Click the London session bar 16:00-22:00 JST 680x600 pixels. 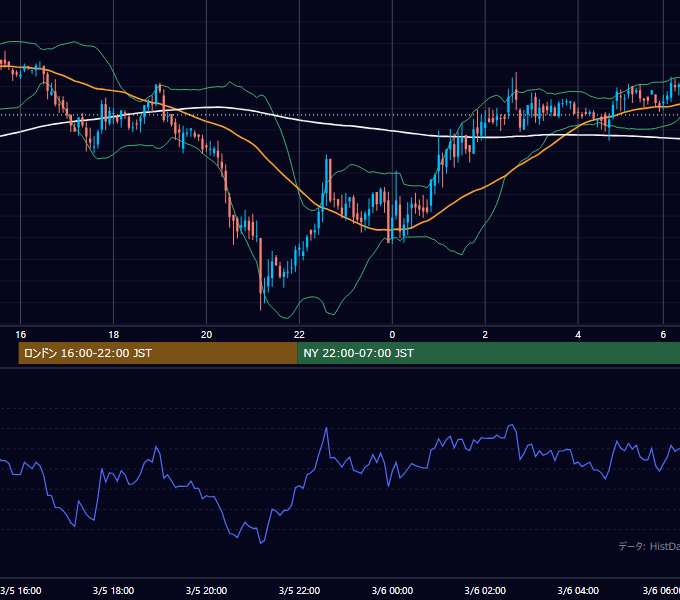point(158,353)
